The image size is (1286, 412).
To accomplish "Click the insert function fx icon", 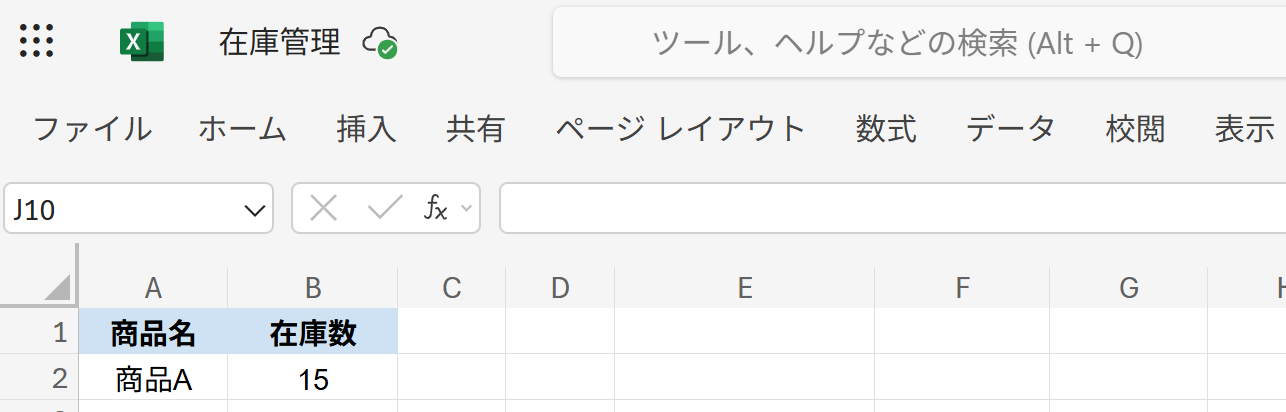I will [x=436, y=208].
